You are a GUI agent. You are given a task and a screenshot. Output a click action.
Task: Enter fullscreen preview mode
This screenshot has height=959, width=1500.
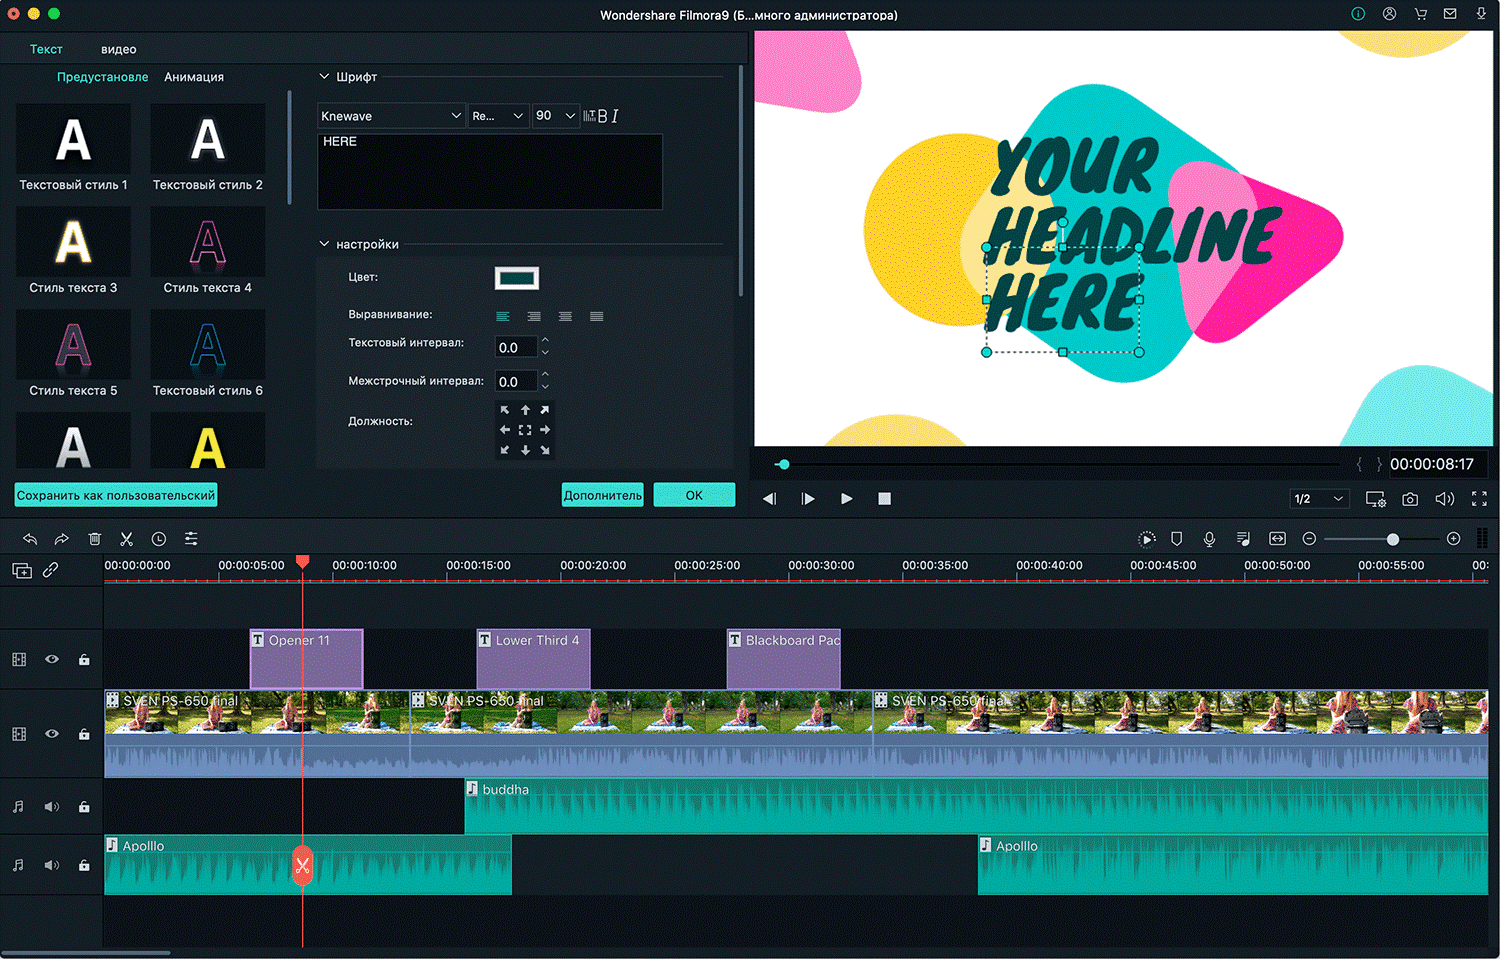pos(1479,499)
